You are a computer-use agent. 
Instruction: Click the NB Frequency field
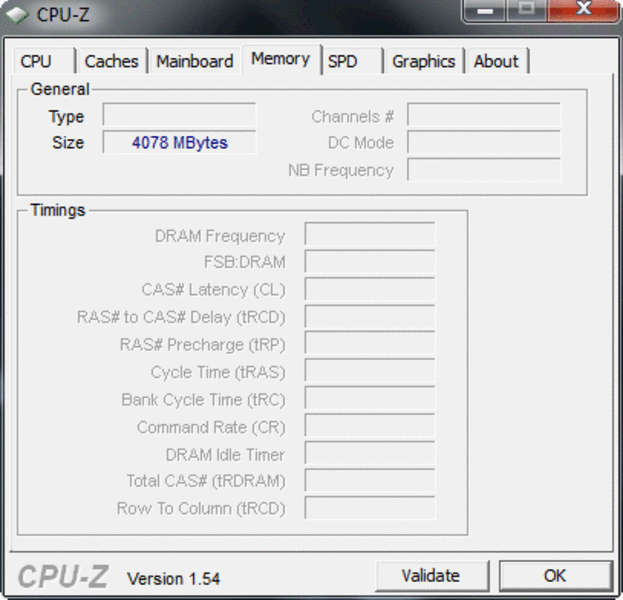point(484,170)
